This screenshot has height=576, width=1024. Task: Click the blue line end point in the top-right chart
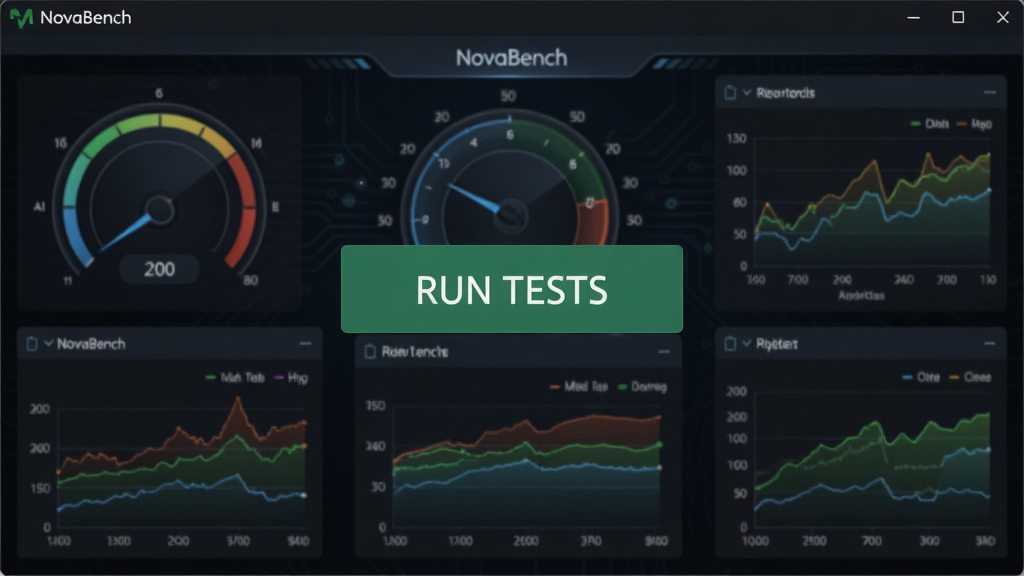pos(989,190)
